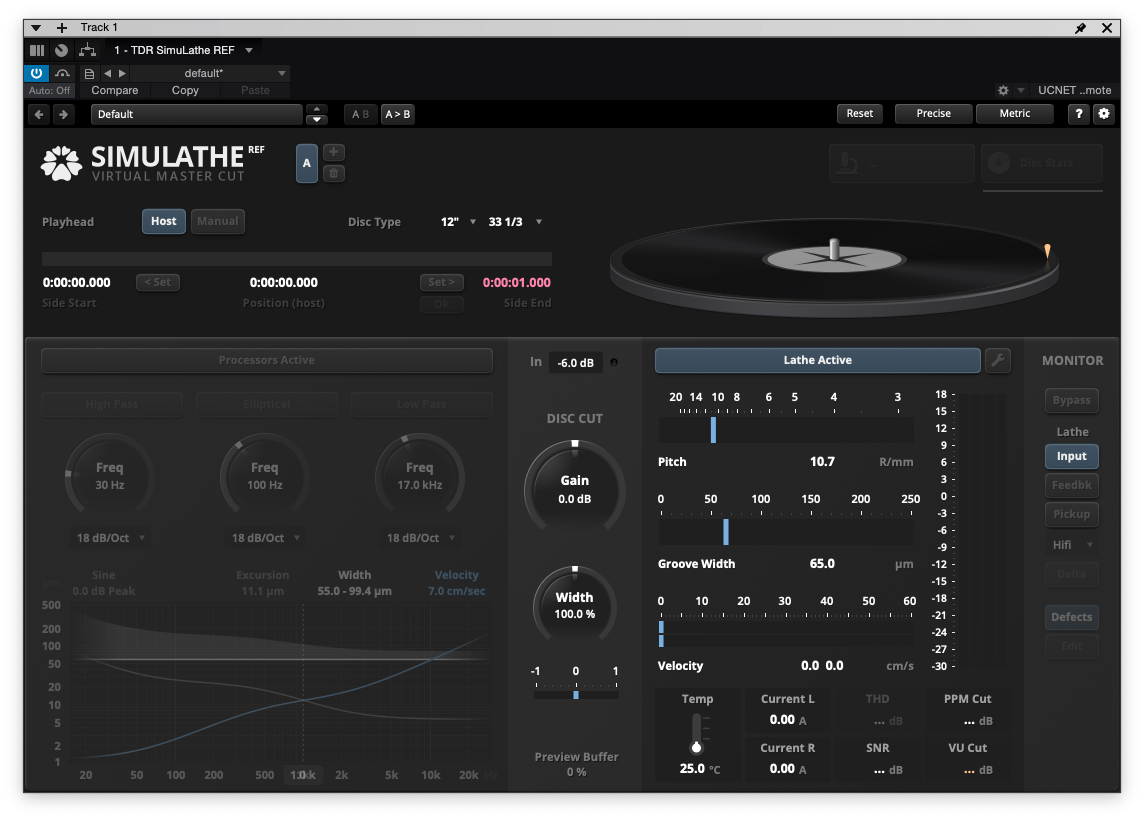Image resolution: width=1144 pixels, height=820 pixels.
Task: Click the Disc Cut Width knob
Action: coord(575,605)
